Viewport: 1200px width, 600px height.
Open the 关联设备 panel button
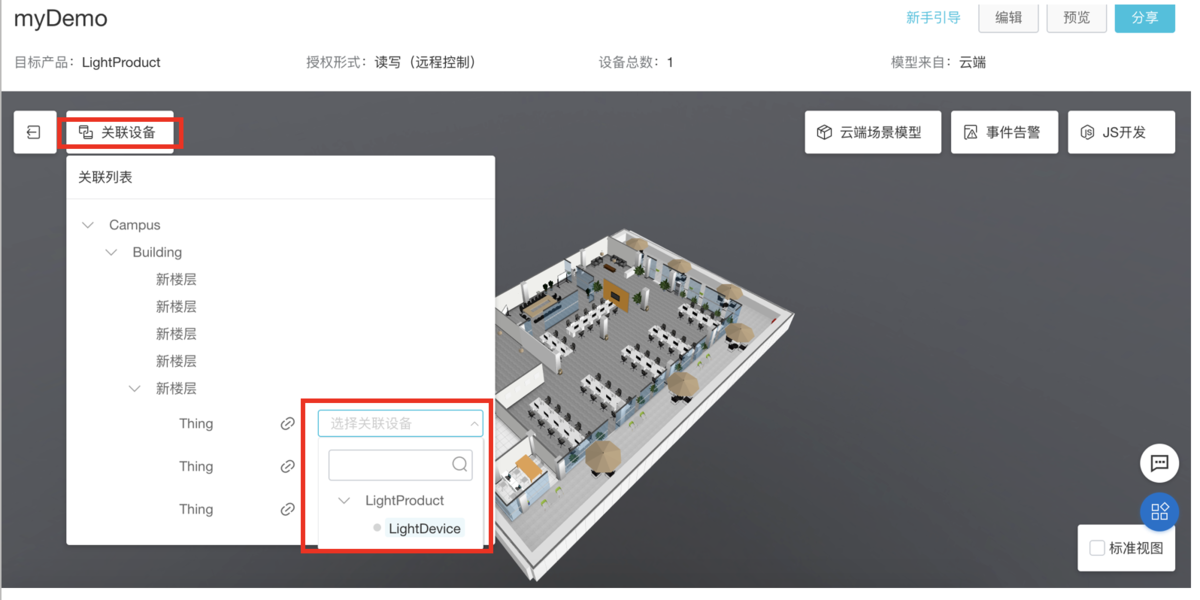(119, 132)
